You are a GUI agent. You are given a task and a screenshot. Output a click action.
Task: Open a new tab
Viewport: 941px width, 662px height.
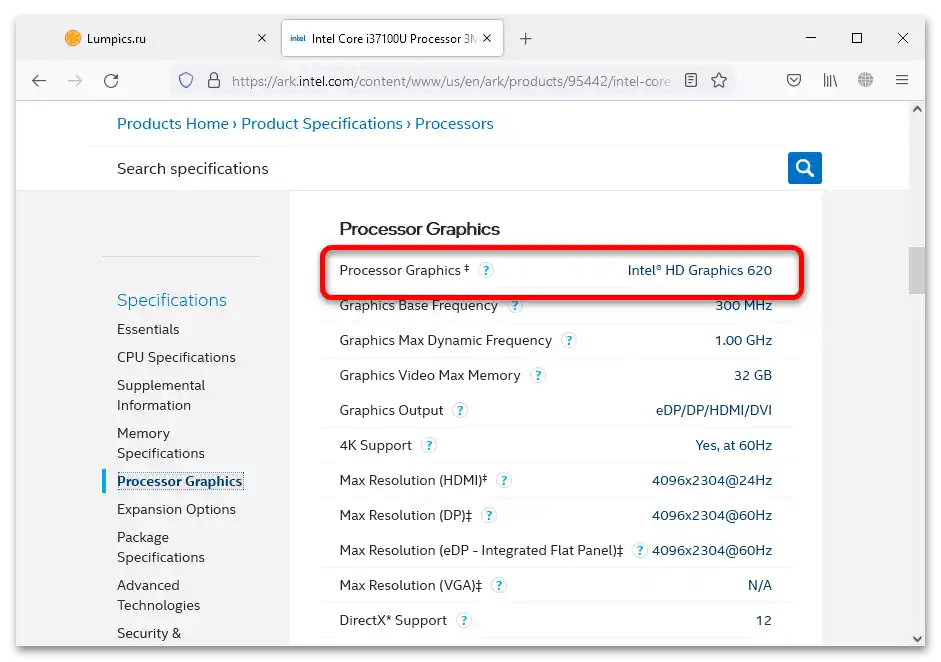pos(525,39)
